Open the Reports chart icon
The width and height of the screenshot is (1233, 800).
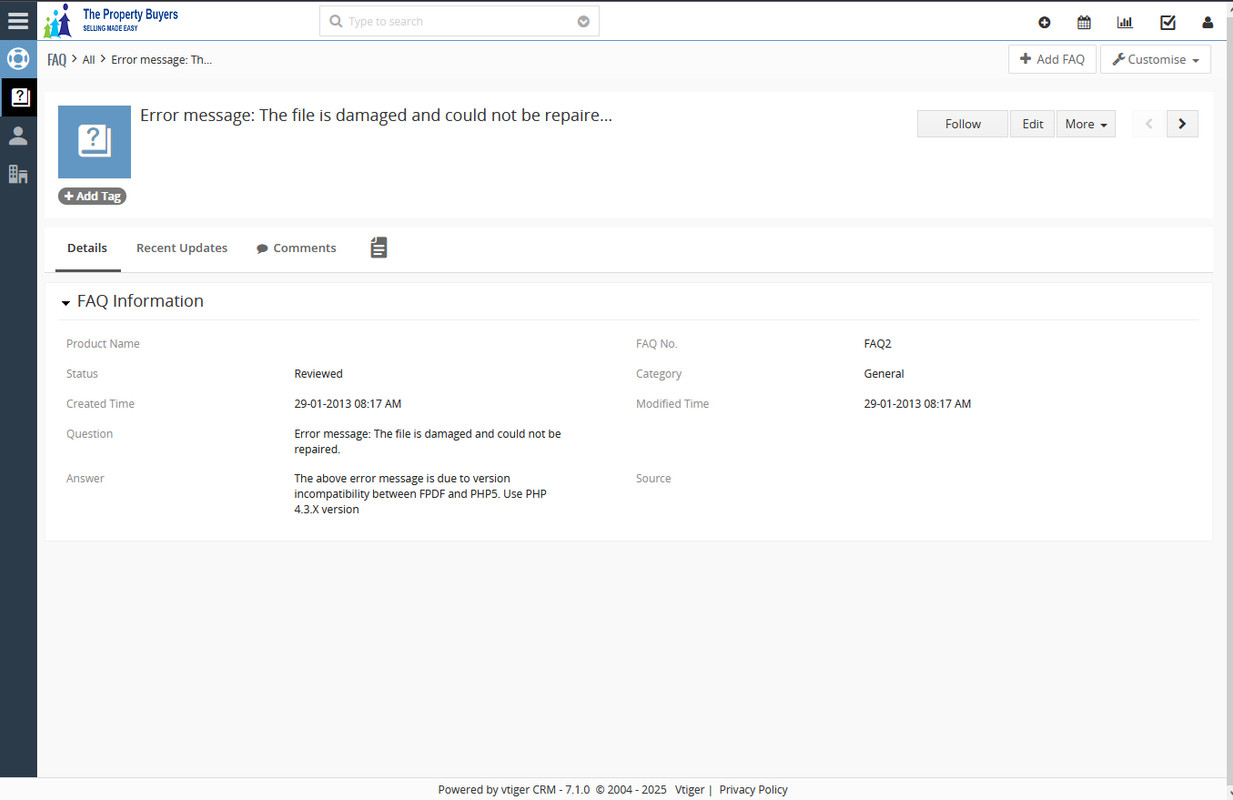[1125, 22]
